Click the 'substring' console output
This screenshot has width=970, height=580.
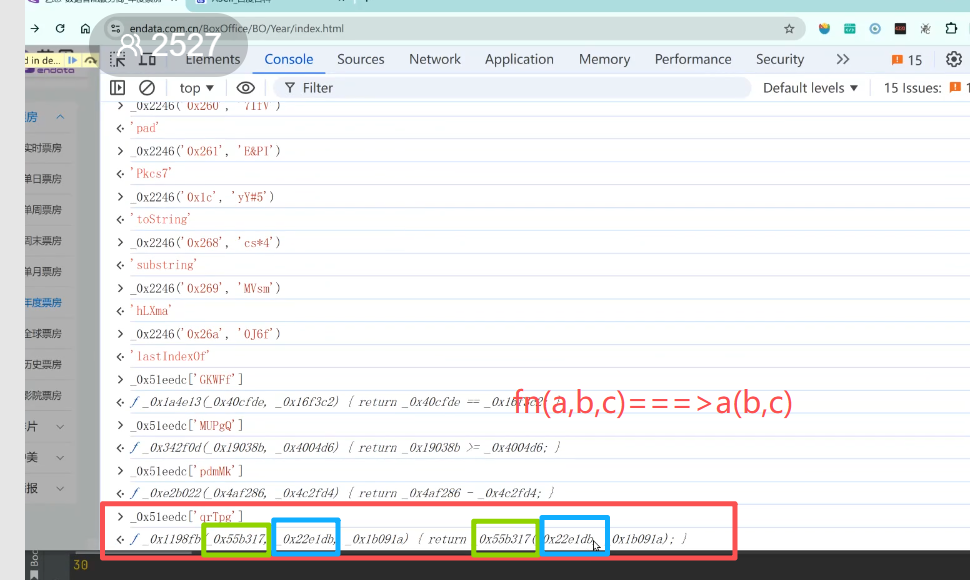coord(163,265)
